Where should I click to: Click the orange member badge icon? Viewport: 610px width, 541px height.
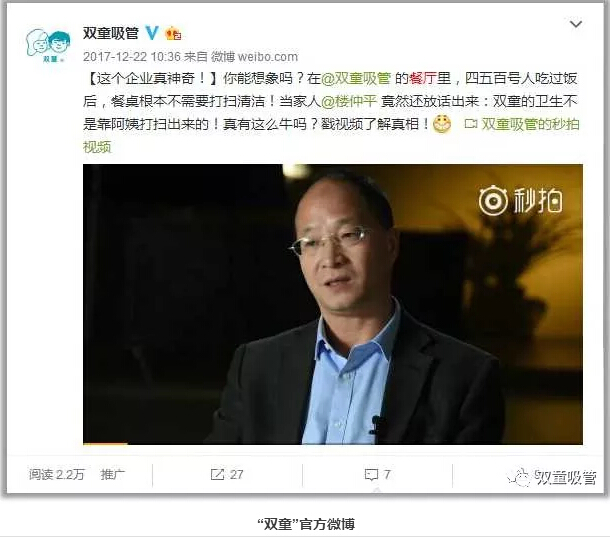[174, 33]
